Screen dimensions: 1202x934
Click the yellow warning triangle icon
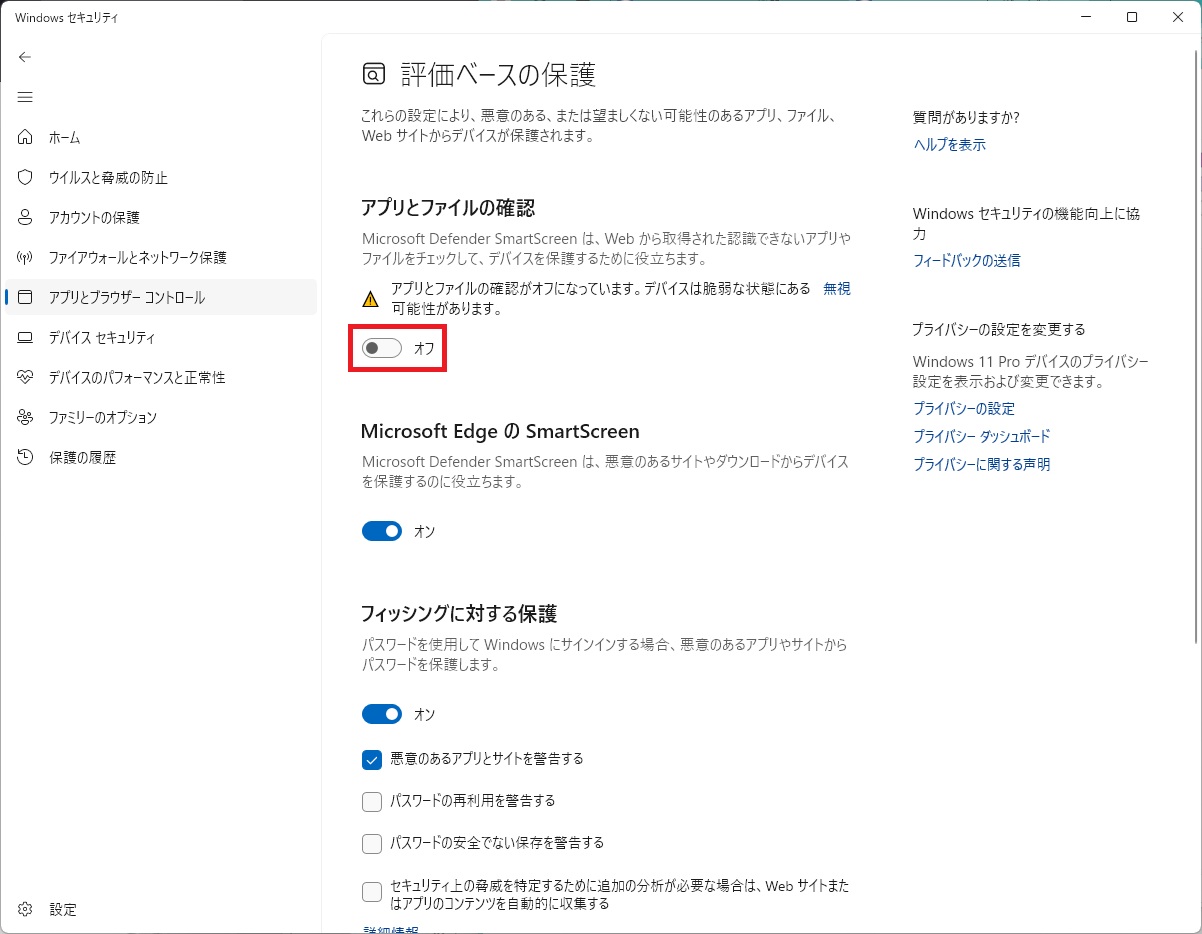[371, 298]
